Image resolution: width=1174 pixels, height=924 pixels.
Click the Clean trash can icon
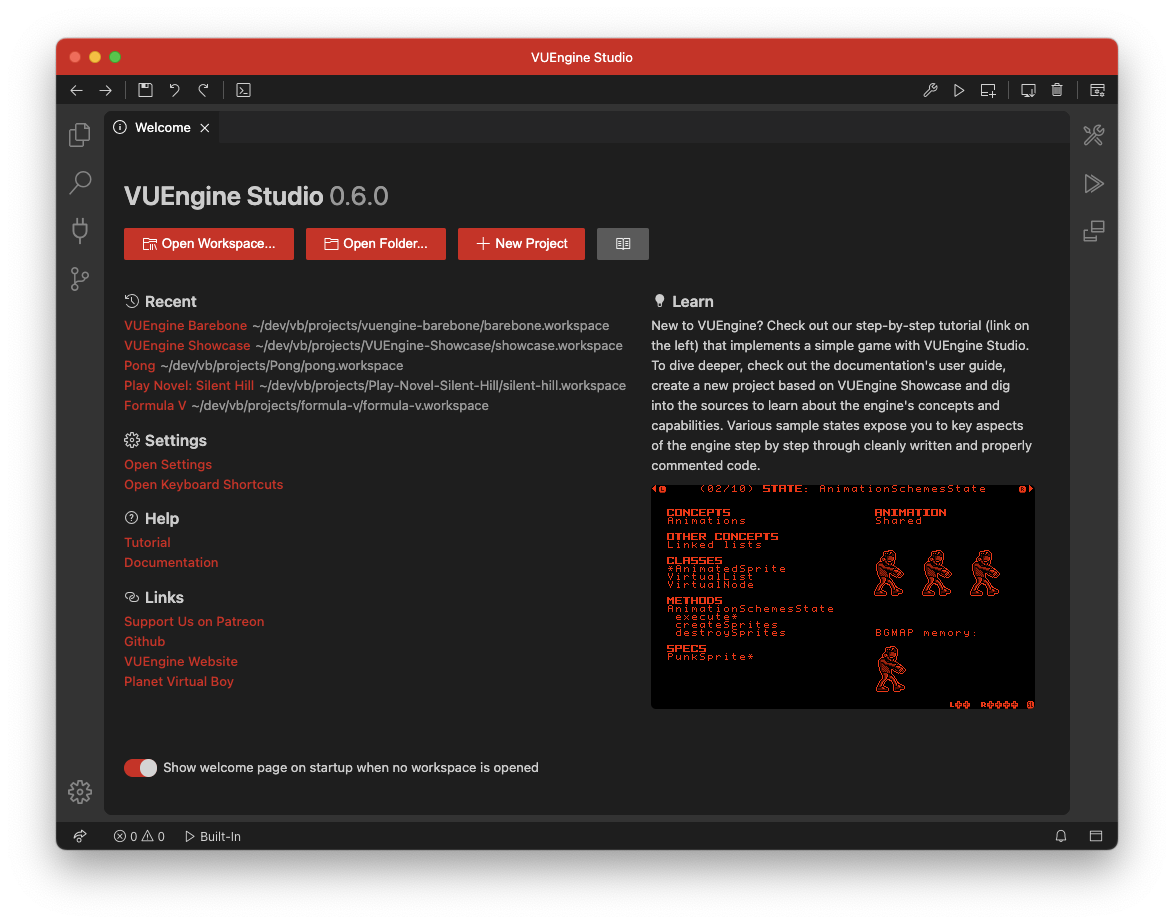point(1057,91)
